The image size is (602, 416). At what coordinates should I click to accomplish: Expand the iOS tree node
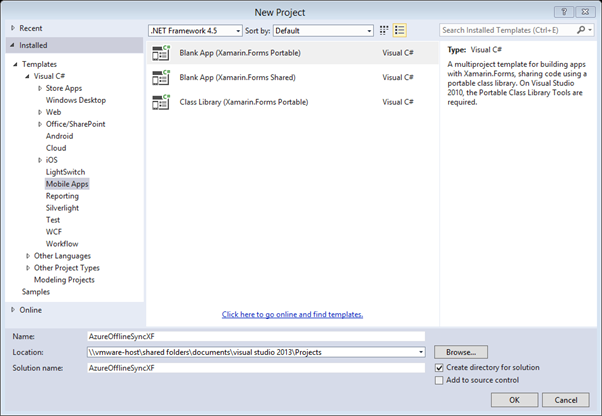40,160
